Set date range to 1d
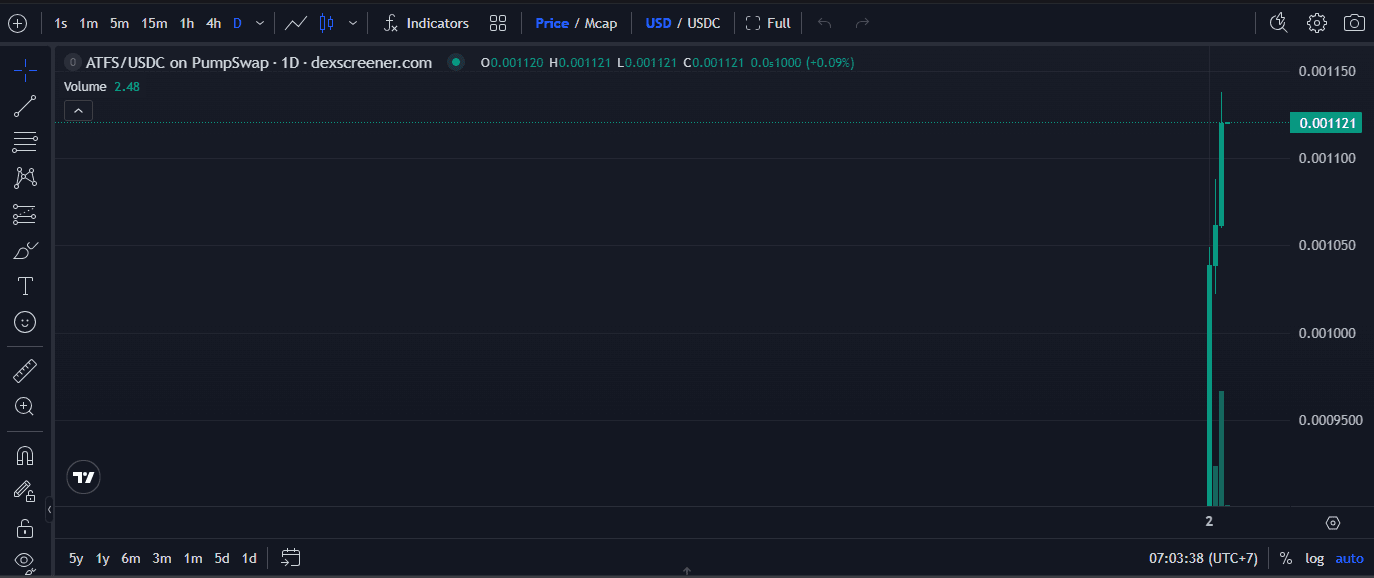 coord(249,558)
